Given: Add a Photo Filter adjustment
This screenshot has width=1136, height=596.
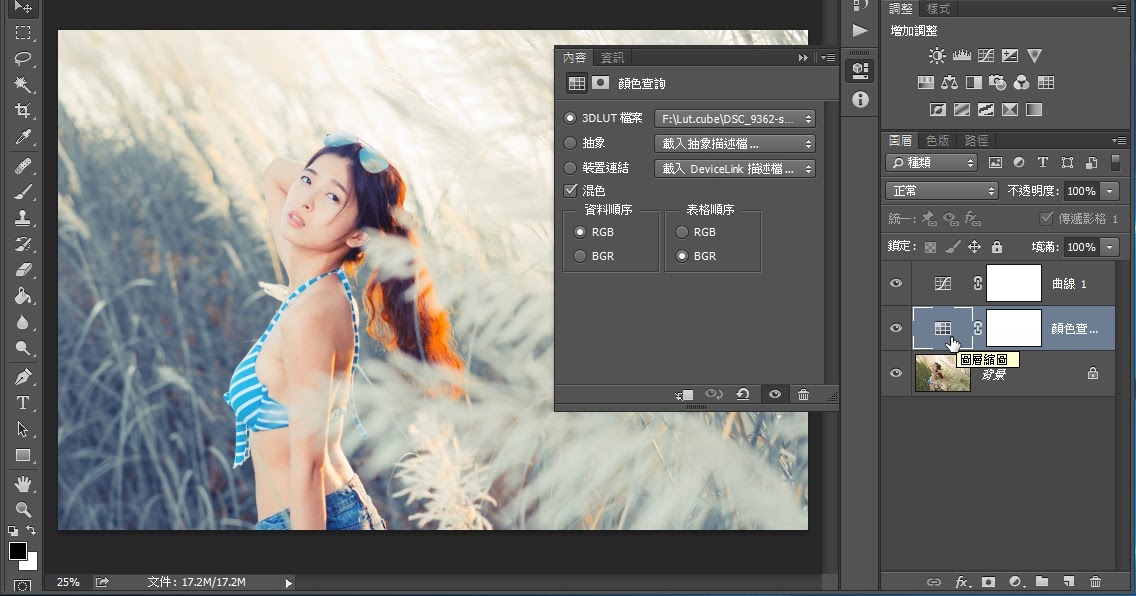Looking at the screenshot, I should (x=998, y=83).
